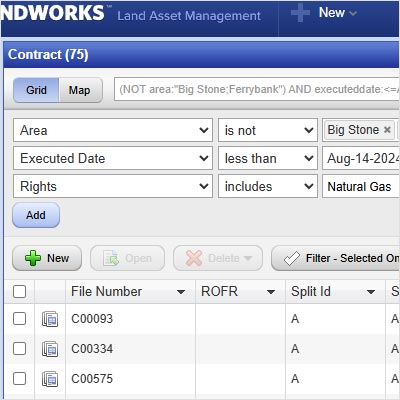This screenshot has height=400, width=400.
Task: Toggle the select-all checkbox in grid header
Action: [x=19, y=292]
